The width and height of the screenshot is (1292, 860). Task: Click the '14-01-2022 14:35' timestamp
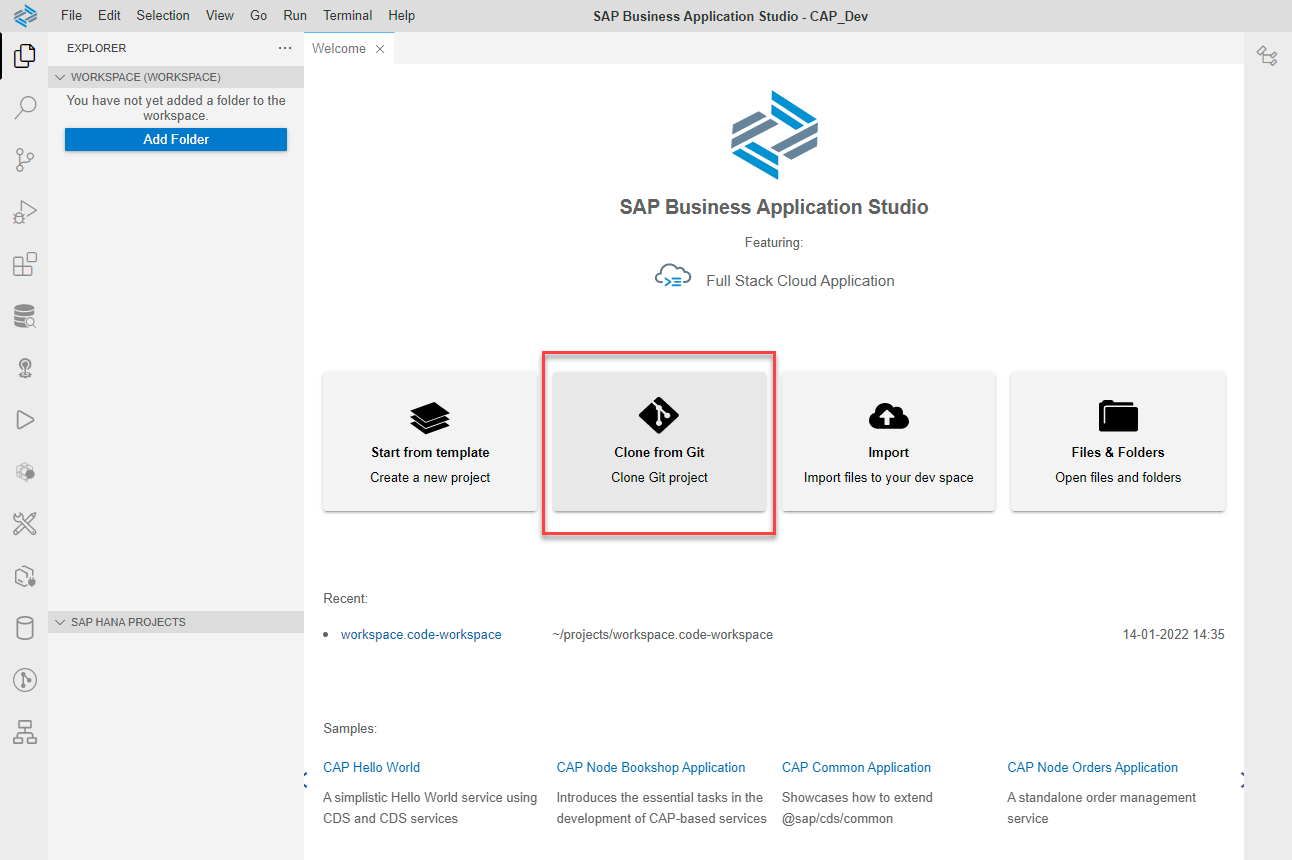point(1174,635)
